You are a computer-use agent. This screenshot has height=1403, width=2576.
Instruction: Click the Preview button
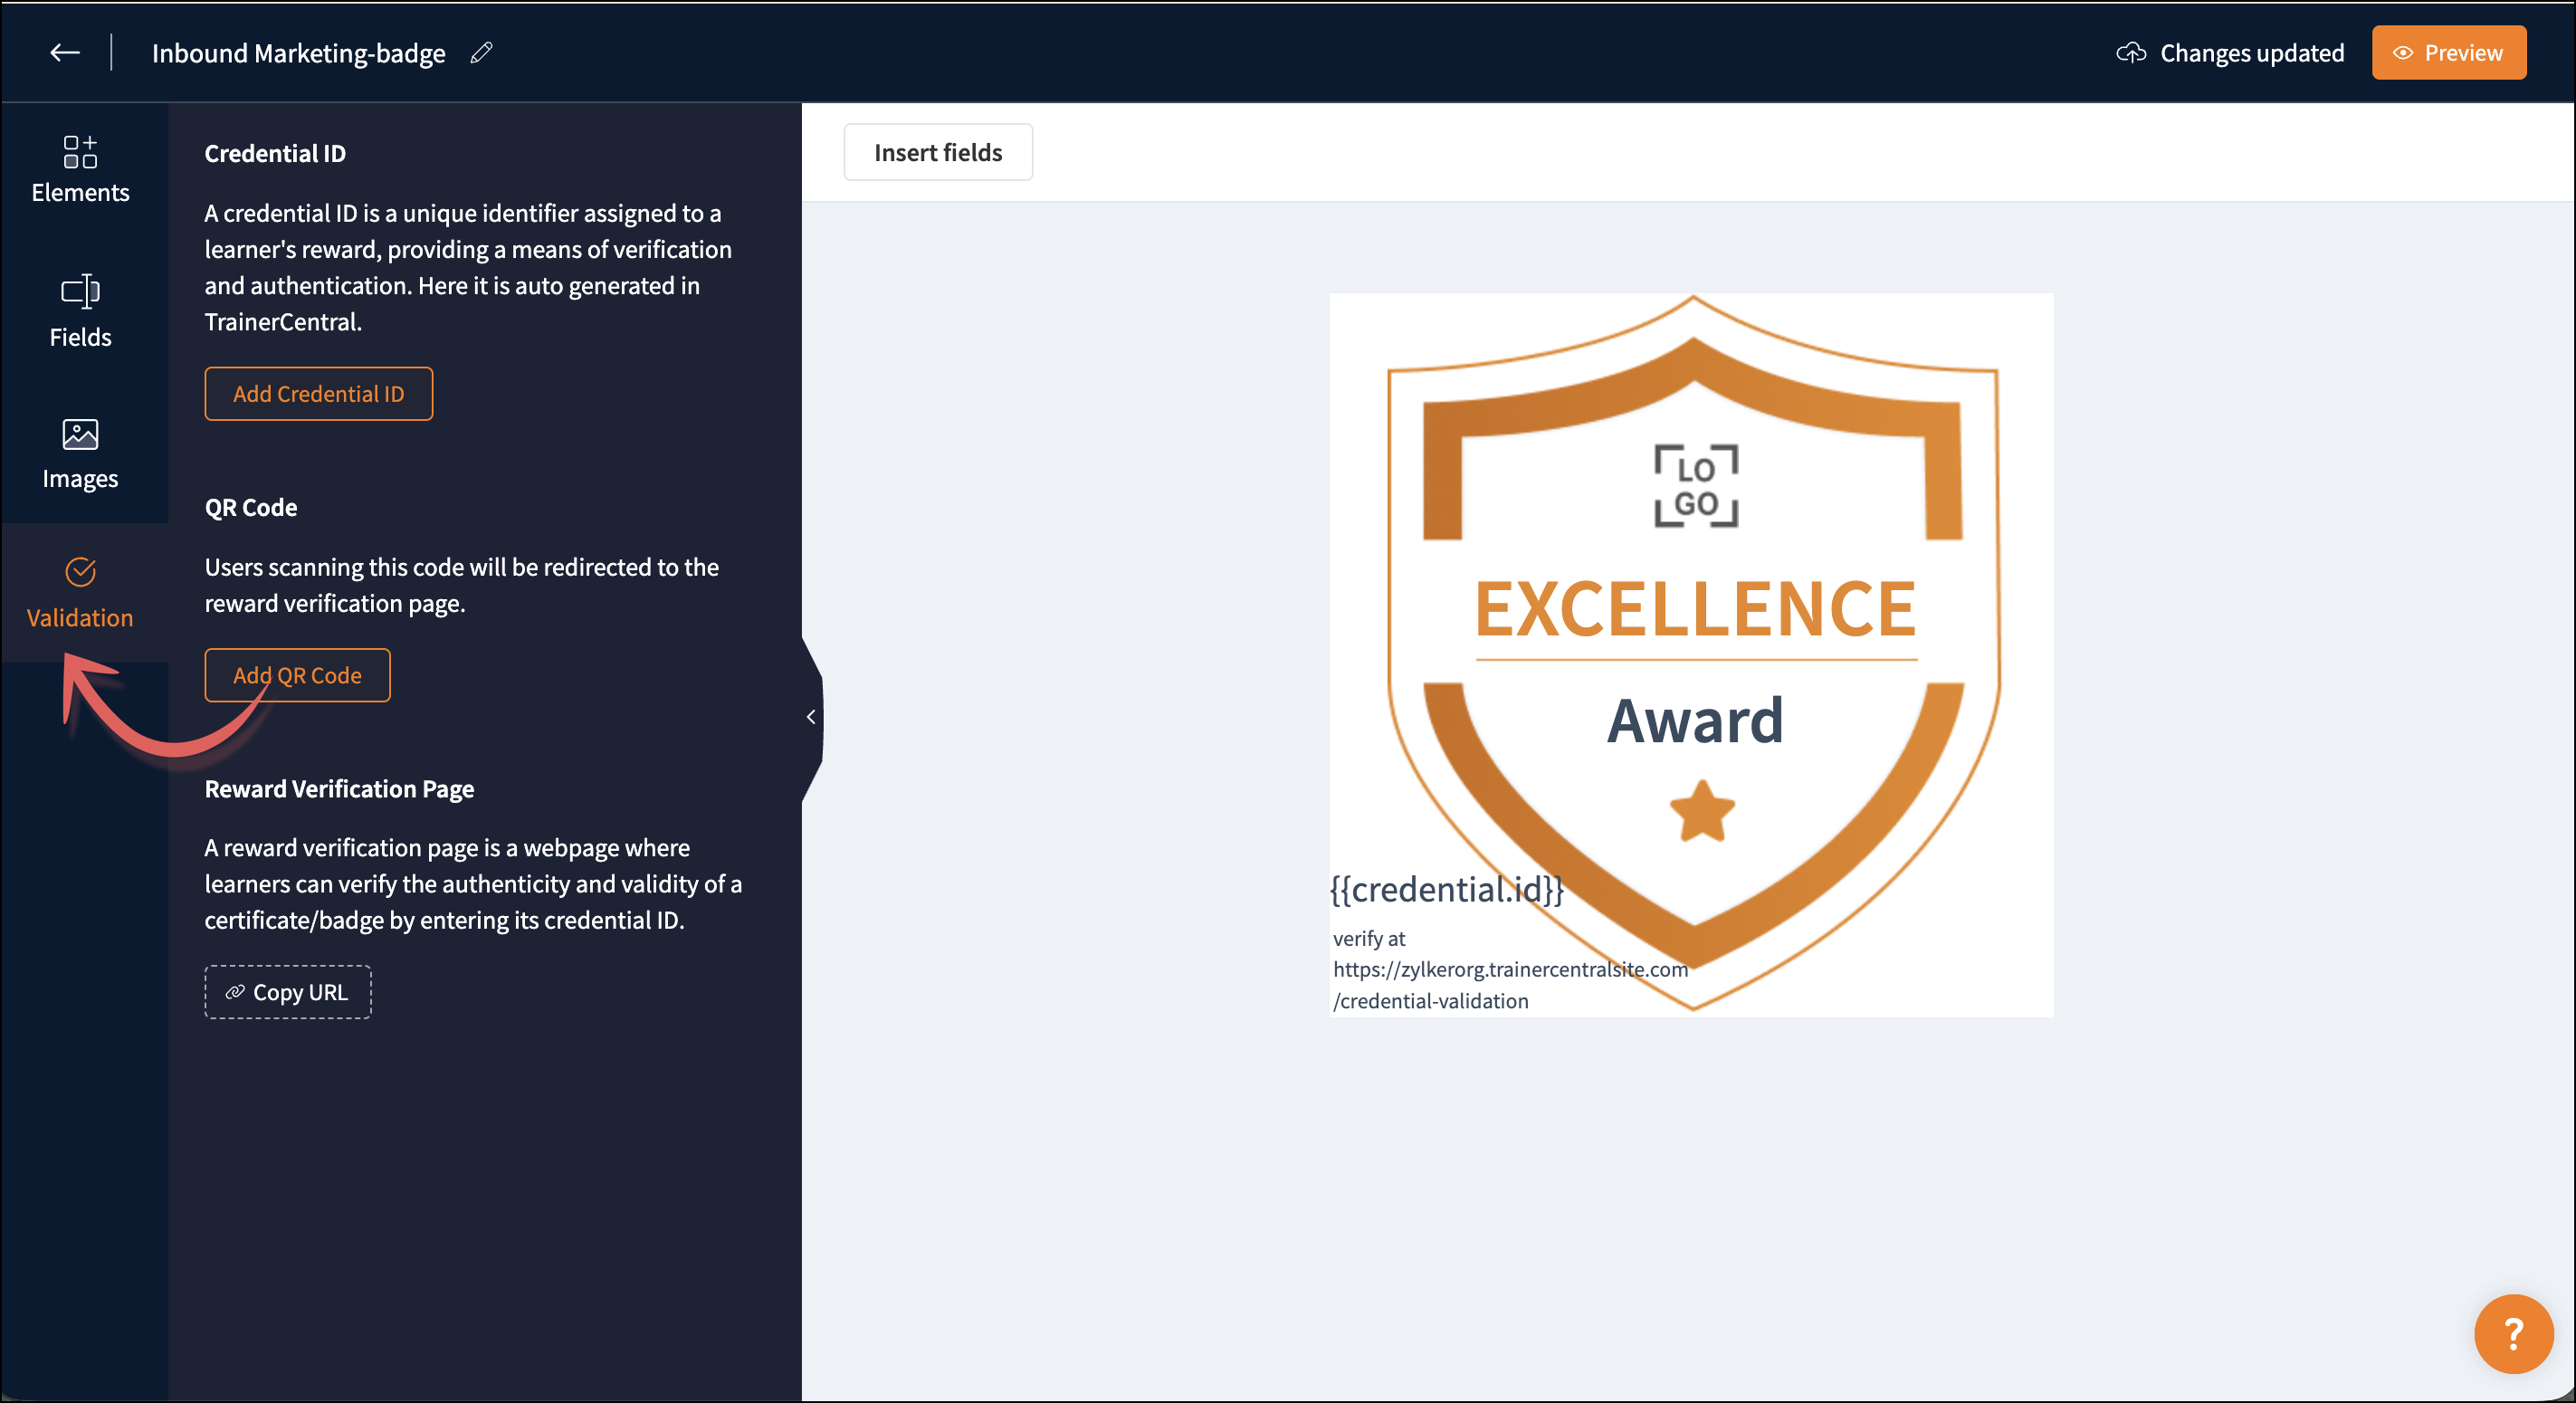pyautogui.click(x=2448, y=53)
